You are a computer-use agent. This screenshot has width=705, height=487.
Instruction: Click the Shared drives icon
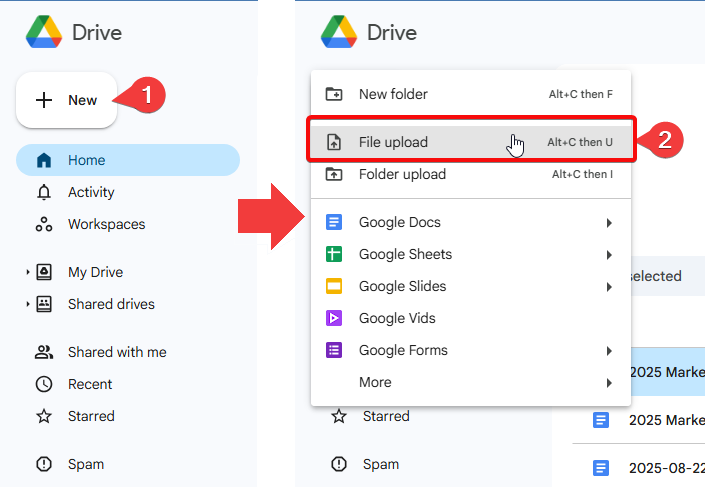coord(44,304)
